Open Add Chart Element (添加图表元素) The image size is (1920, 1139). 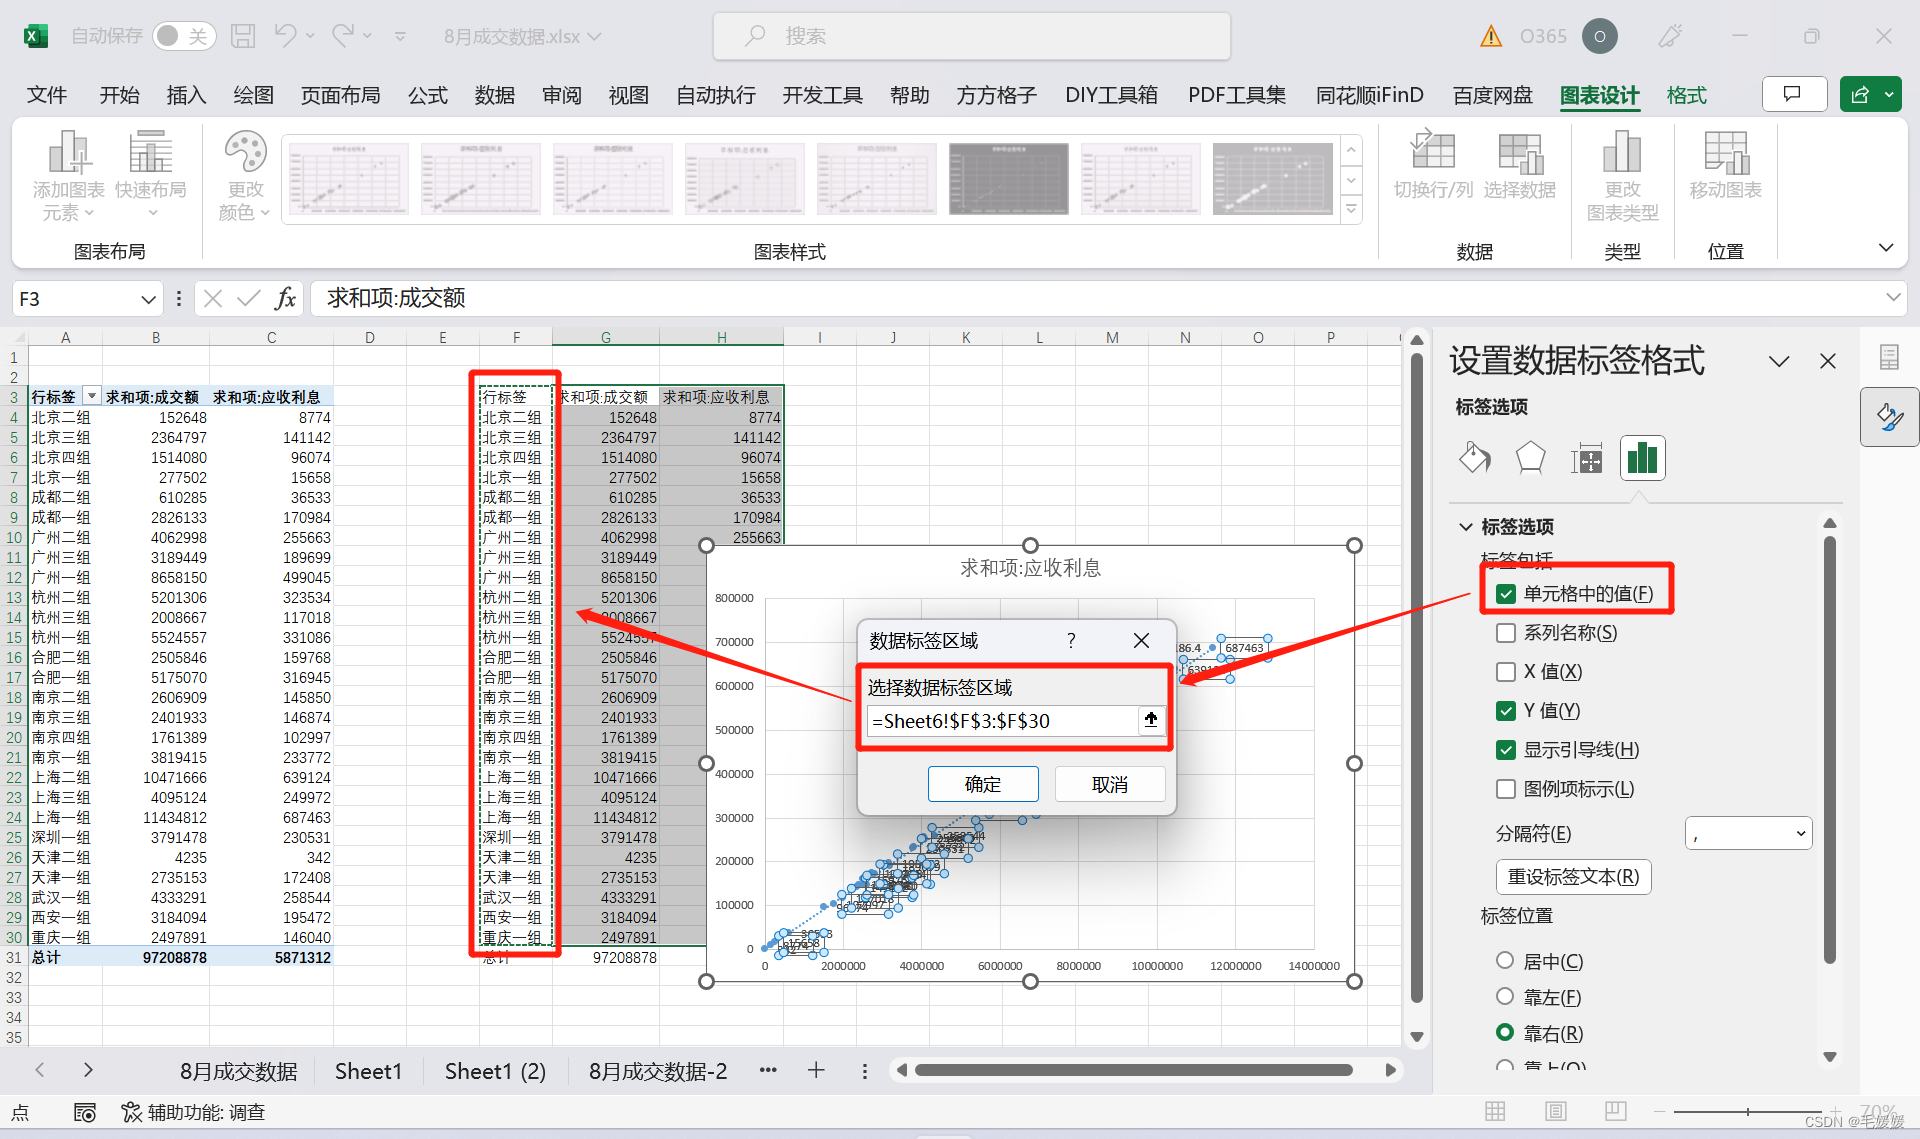coord(68,177)
